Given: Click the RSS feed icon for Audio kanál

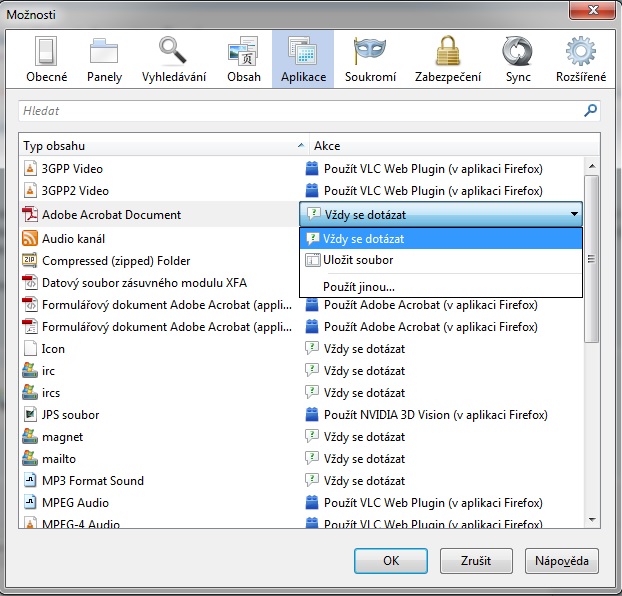Looking at the screenshot, I should point(30,238).
